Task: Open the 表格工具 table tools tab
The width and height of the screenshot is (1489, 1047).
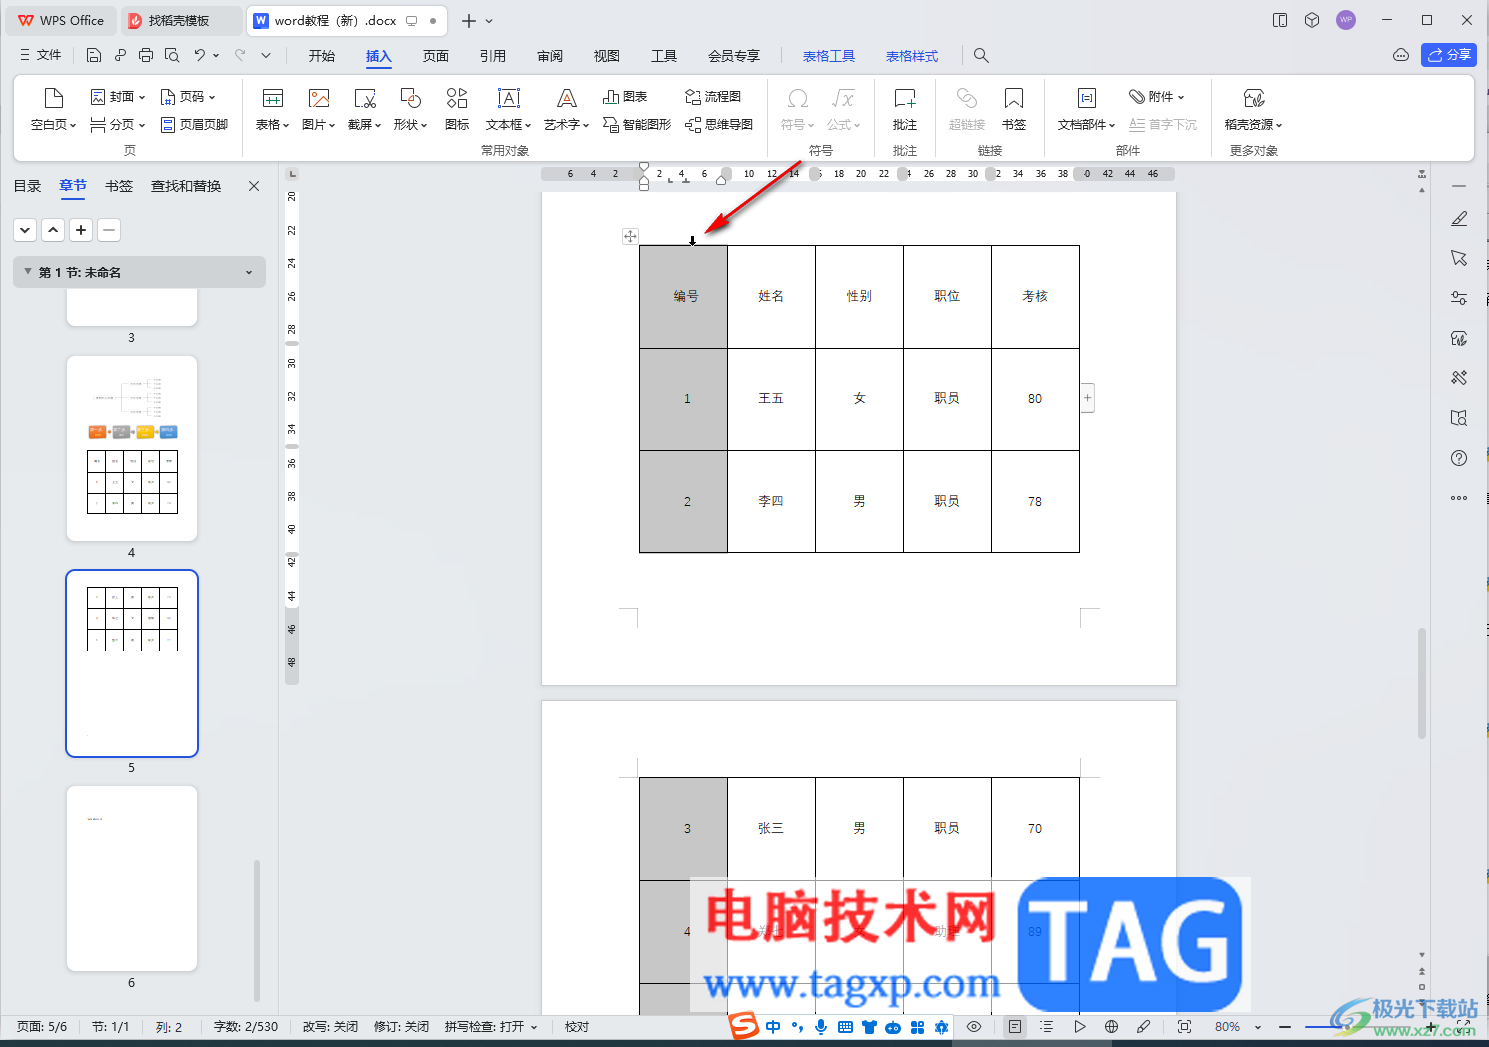Action: click(829, 56)
